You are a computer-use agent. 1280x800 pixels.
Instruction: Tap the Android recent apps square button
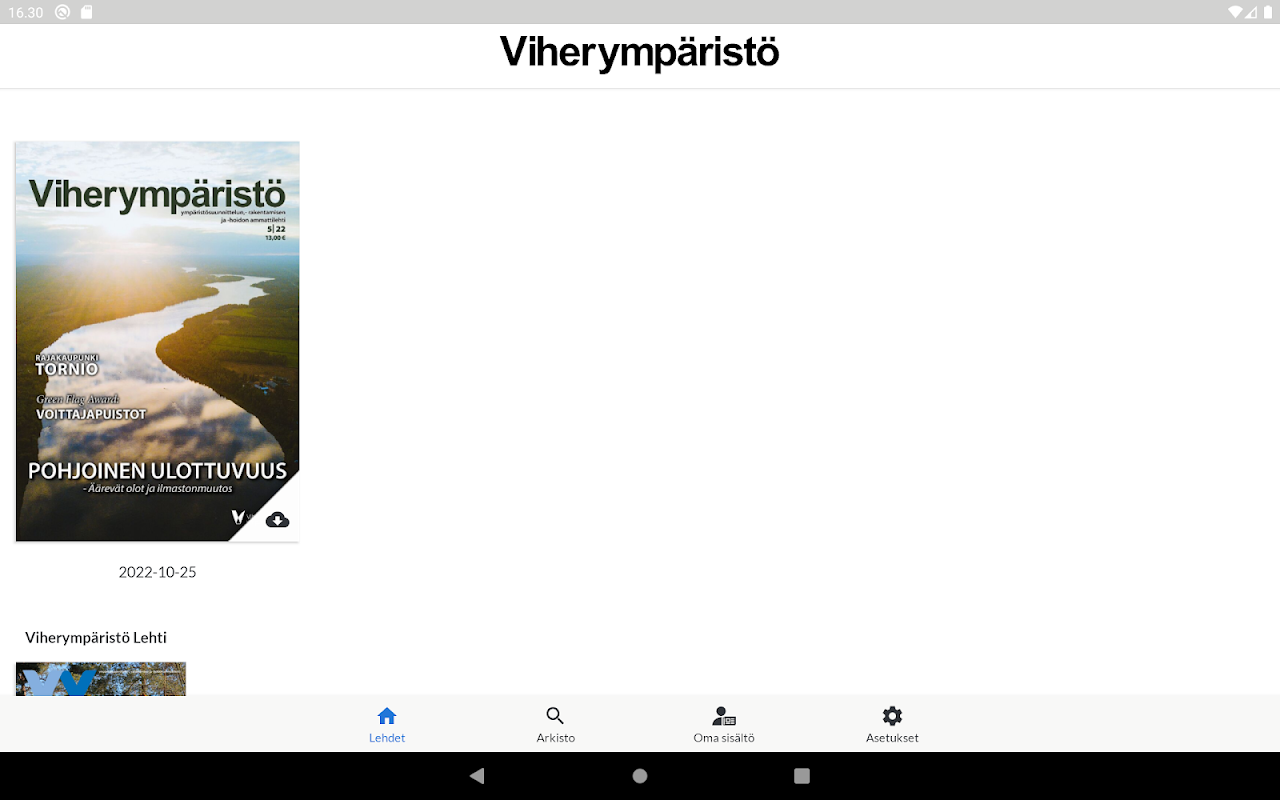[801, 776]
